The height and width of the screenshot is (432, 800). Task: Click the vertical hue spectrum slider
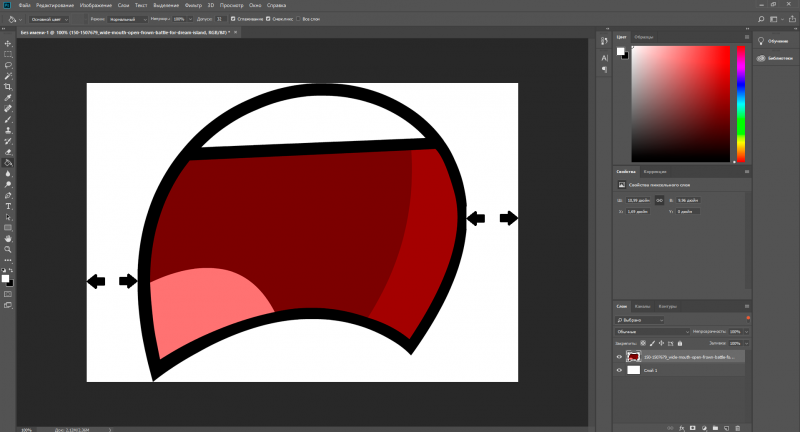[741, 105]
